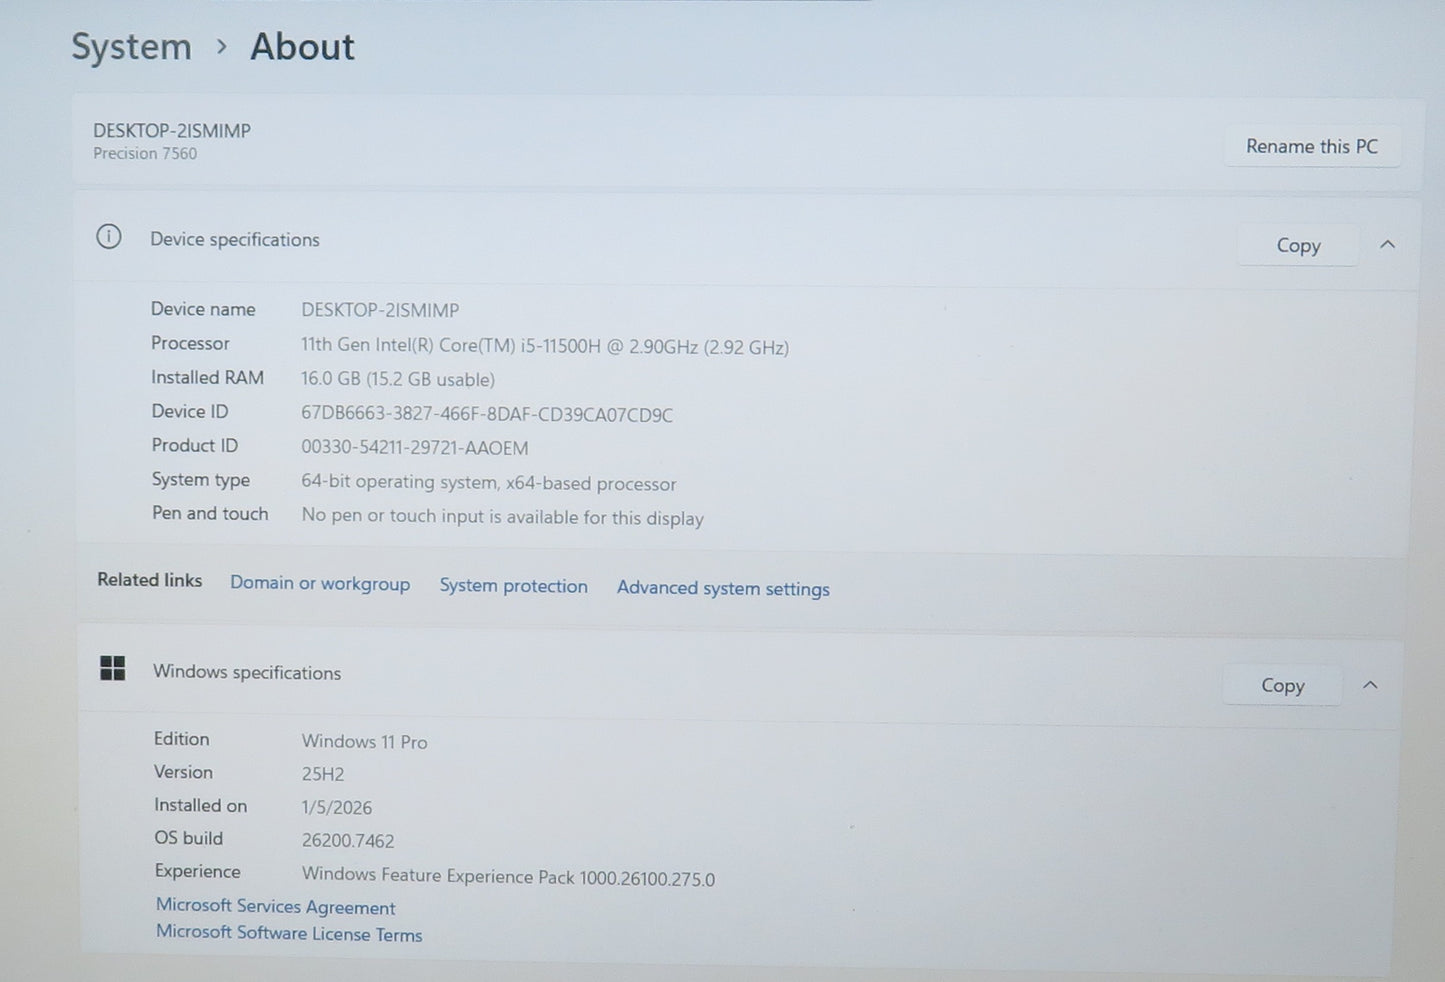The width and height of the screenshot is (1445, 982).
Task: Click the breadcrumb chevron between System and About
Action: pos(222,47)
